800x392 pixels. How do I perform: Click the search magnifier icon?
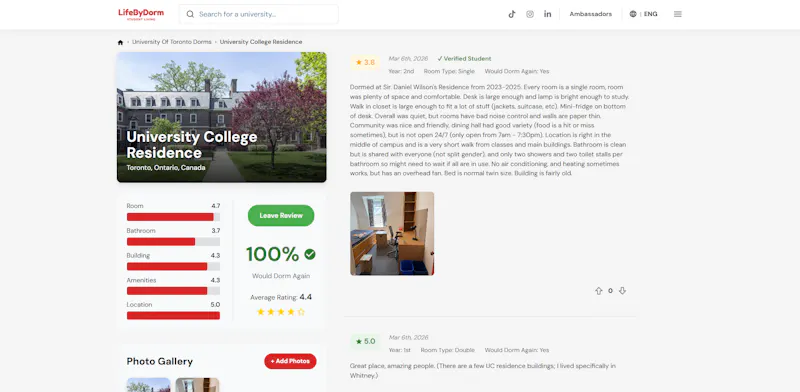click(190, 14)
